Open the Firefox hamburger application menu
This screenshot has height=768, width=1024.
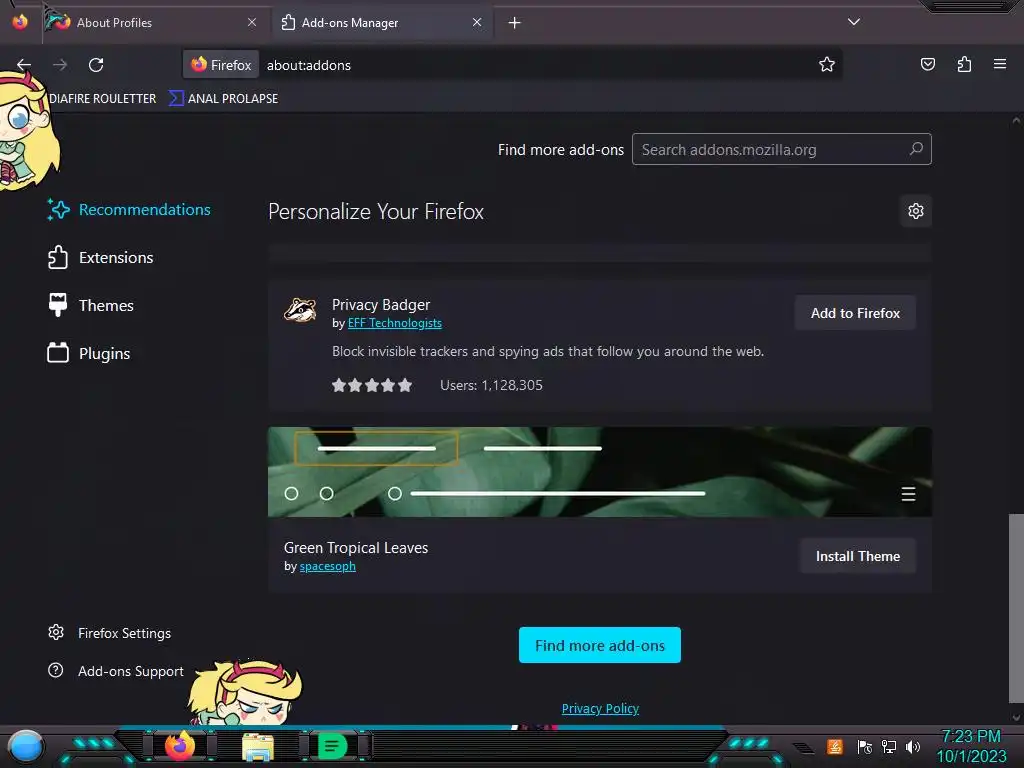(x=1000, y=64)
